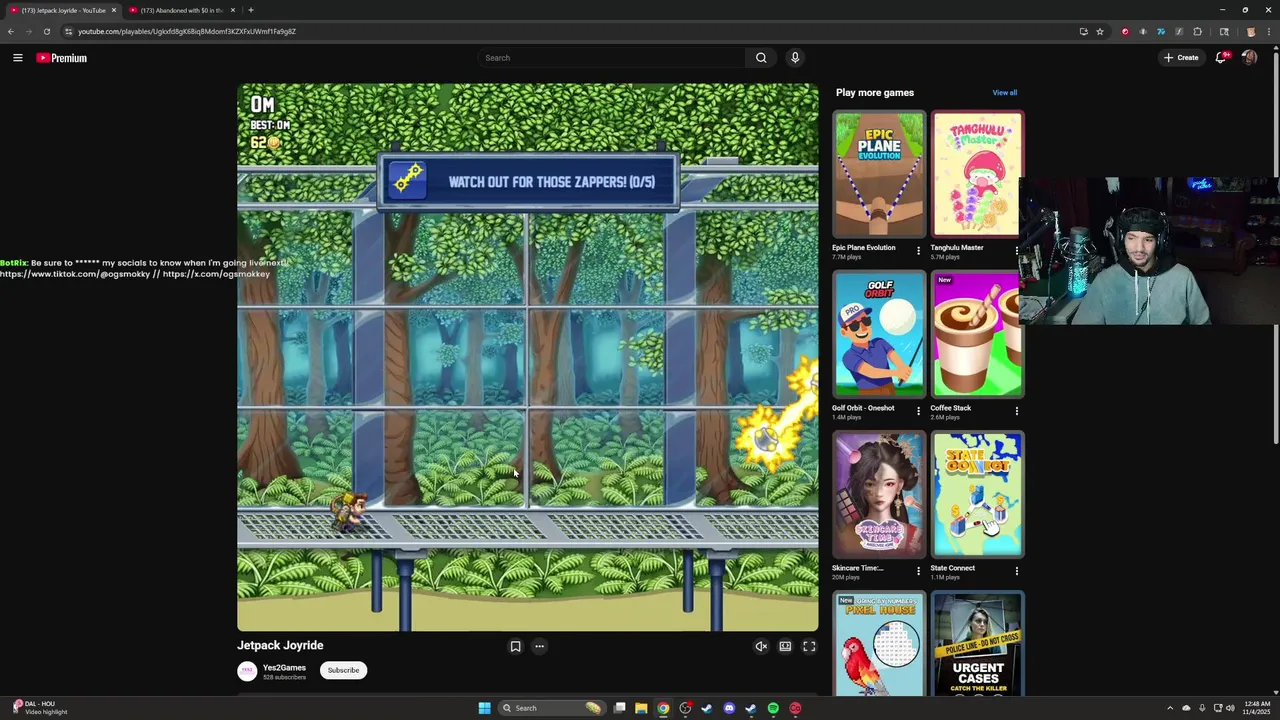1280x720 pixels.
Task: View site information icon in the address bar
Action: click(68, 31)
